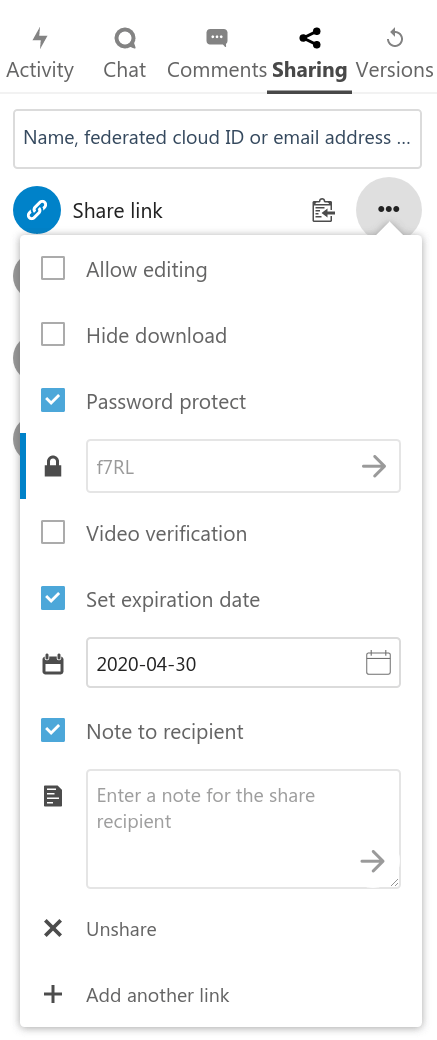Submit password with the arrow icon
The height and width of the screenshot is (1040, 437).
coord(375,466)
